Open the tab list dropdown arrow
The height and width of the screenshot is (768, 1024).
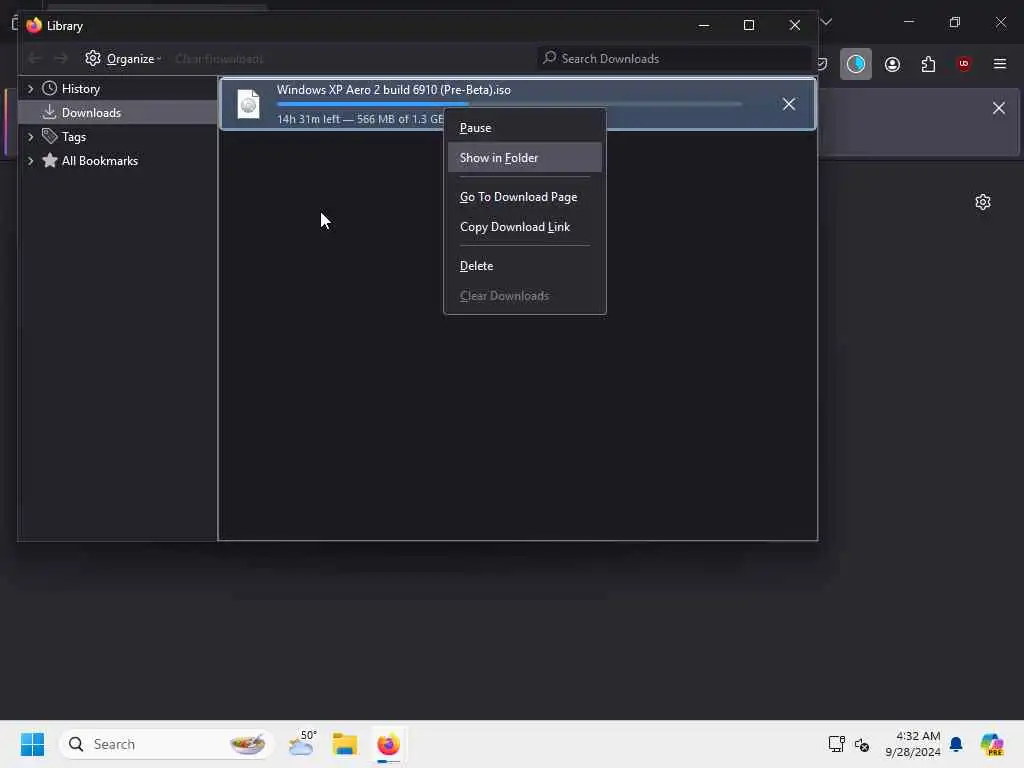(826, 23)
